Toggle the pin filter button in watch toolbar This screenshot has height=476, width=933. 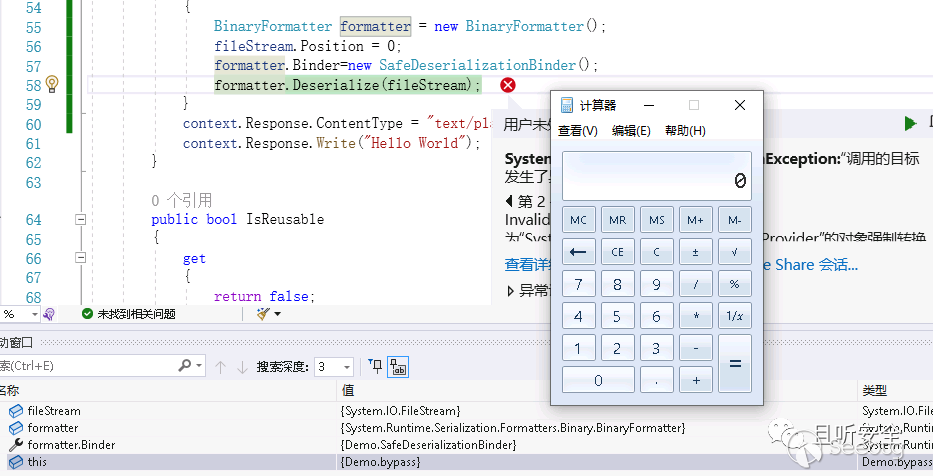pyautogui.click(x=375, y=367)
